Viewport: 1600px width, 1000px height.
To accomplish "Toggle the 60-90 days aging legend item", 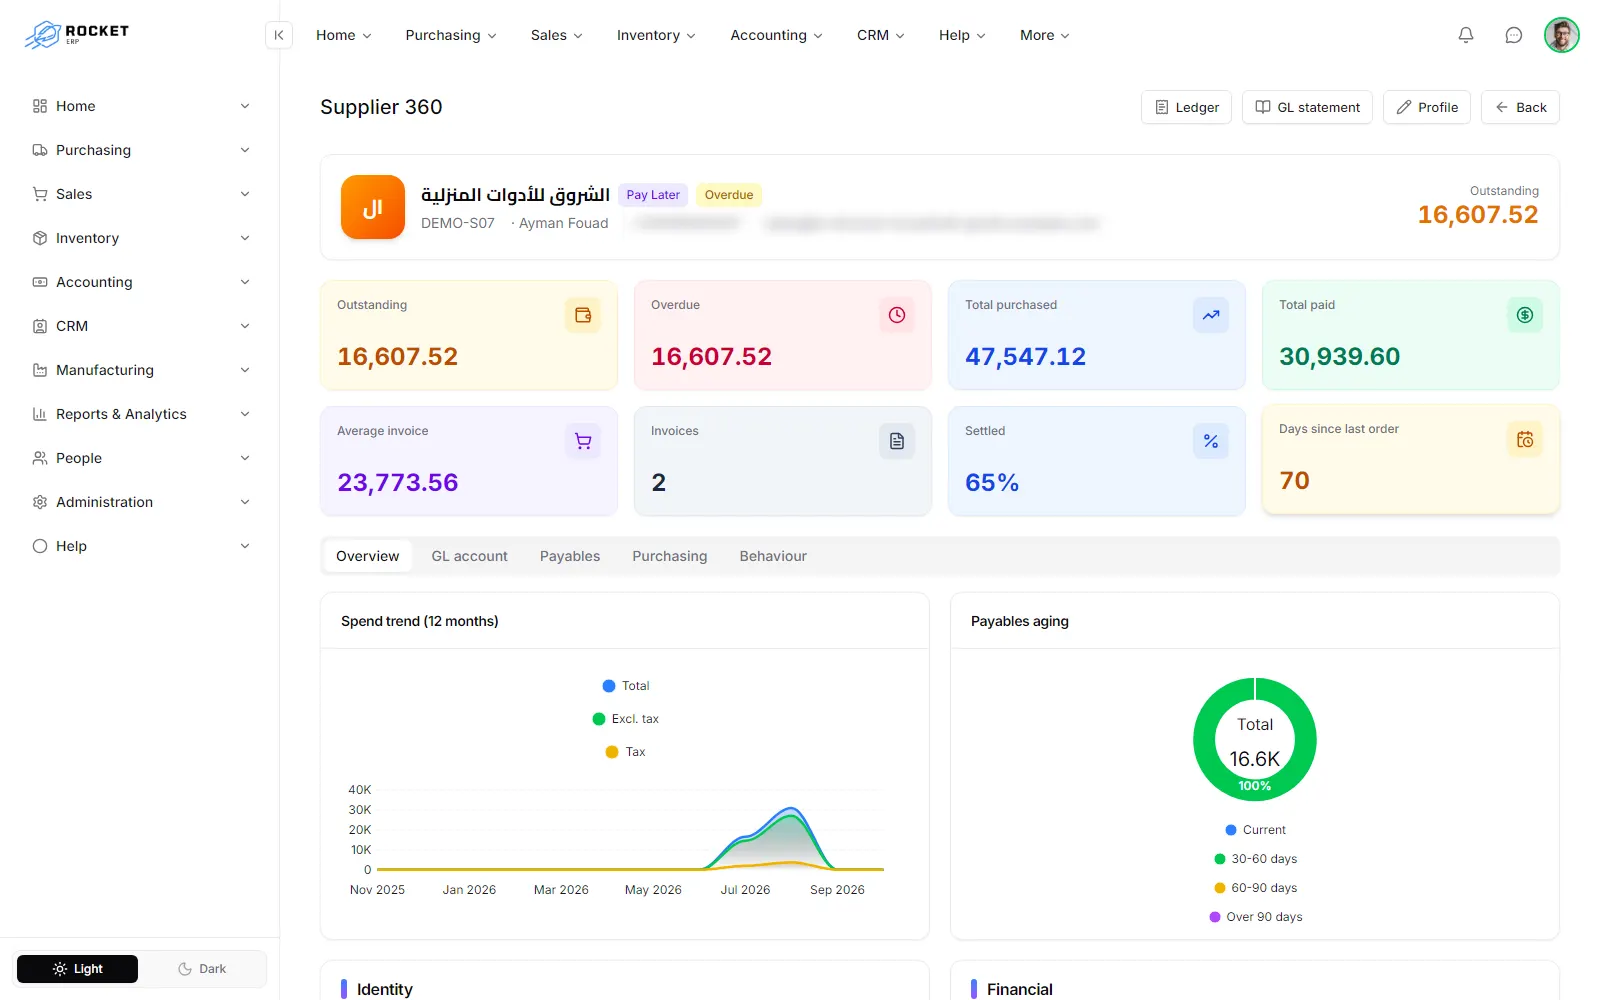I will coord(1255,888).
